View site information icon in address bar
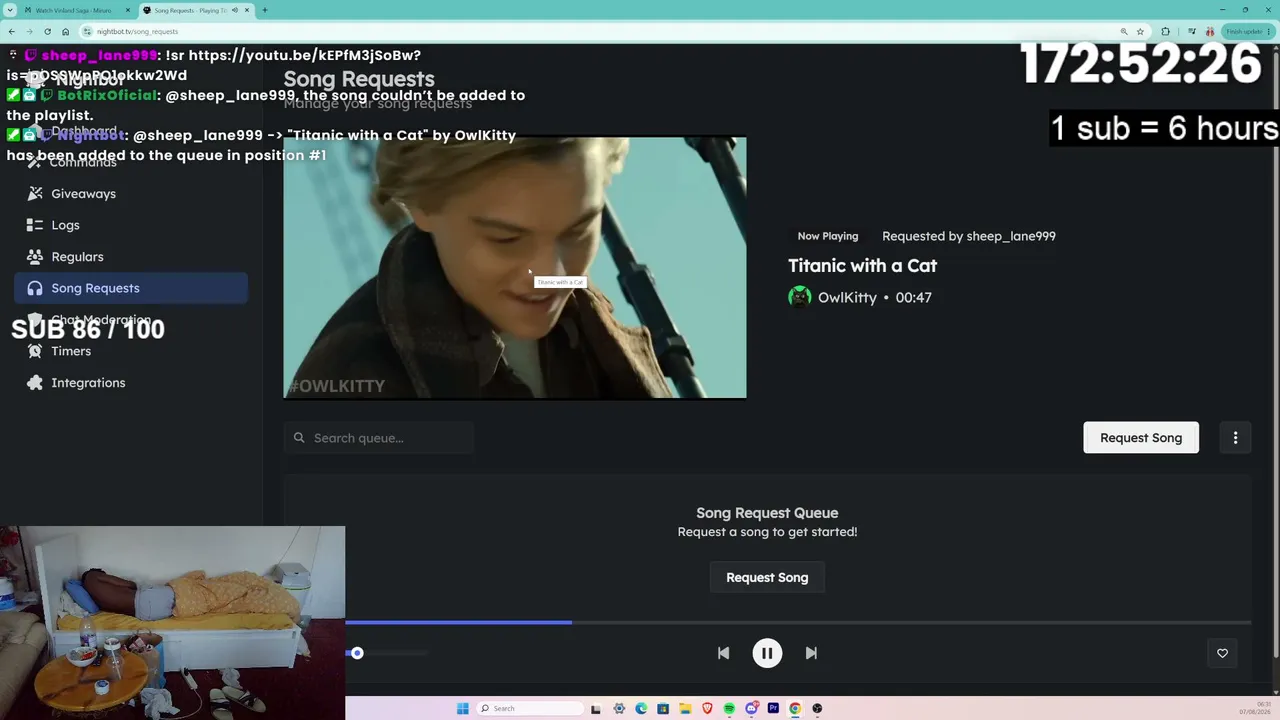The height and width of the screenshot is (720, 1280). point(88,31)
